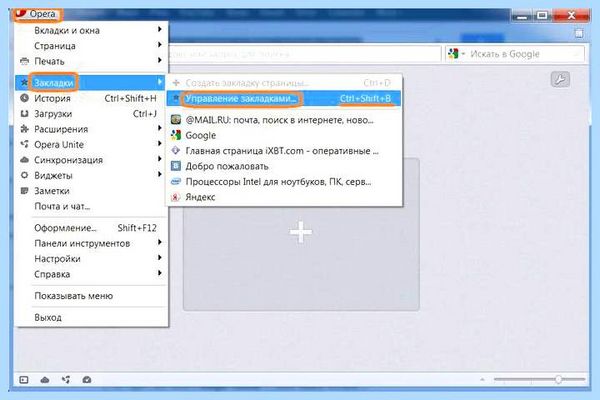Open the search engine dropdown with the Google icon
This screenshot has height=400, width=600.
coord(456,54)
